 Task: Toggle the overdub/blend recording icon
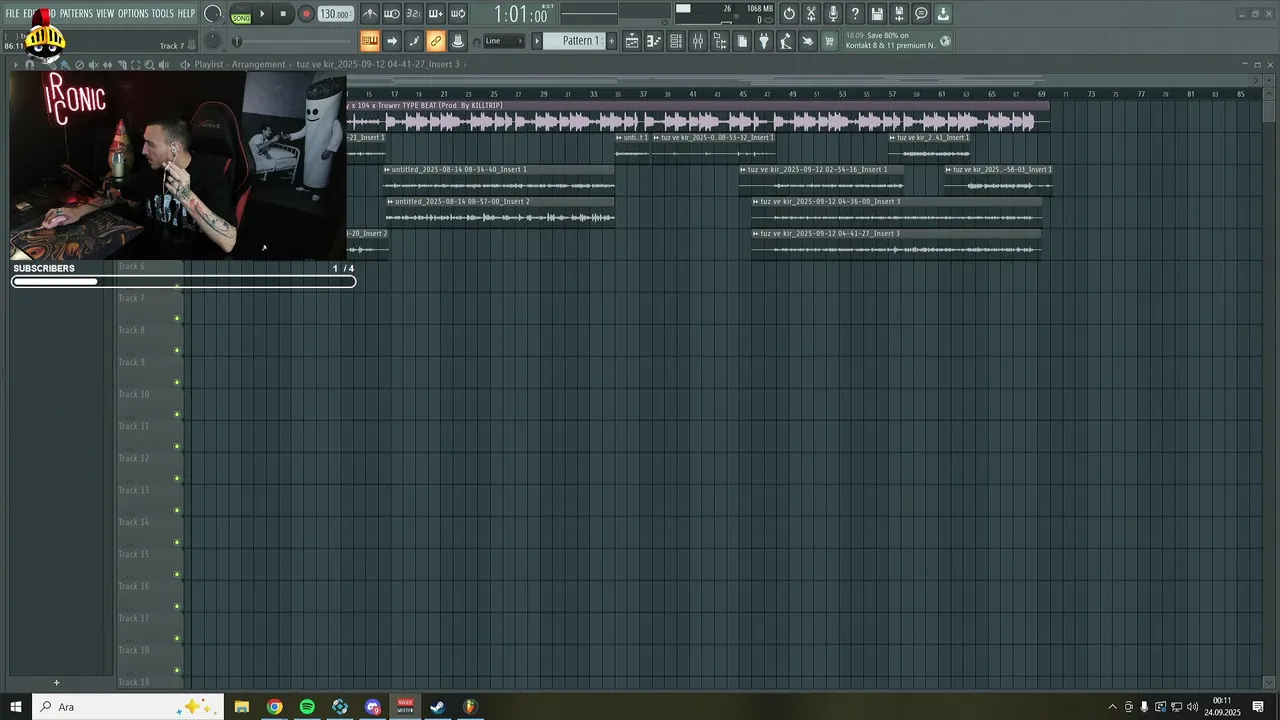(x=436, y=14)
